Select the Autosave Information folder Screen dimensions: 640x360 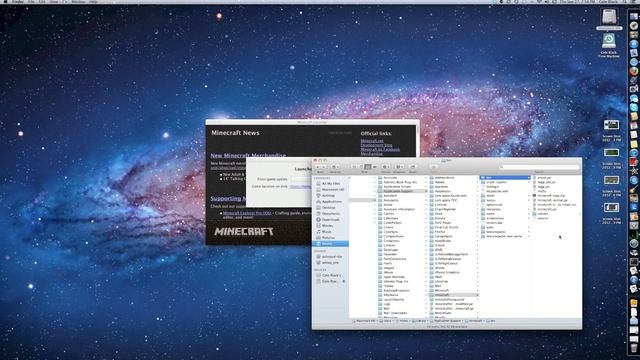pyautogui.click(x=402, y=209)
